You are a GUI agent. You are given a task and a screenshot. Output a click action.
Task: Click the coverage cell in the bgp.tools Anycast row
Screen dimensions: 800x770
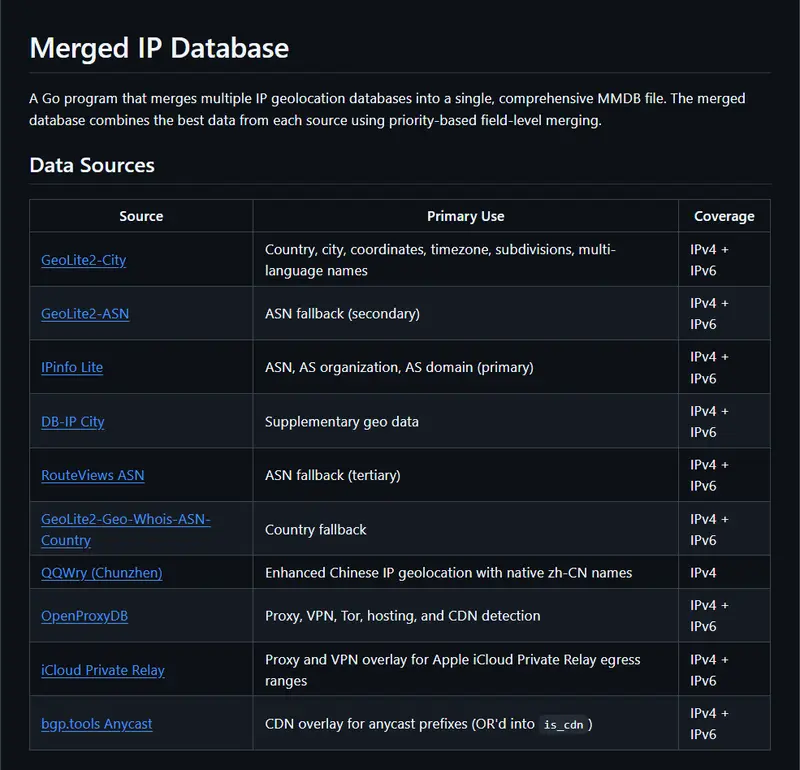(x=724, y=724)
